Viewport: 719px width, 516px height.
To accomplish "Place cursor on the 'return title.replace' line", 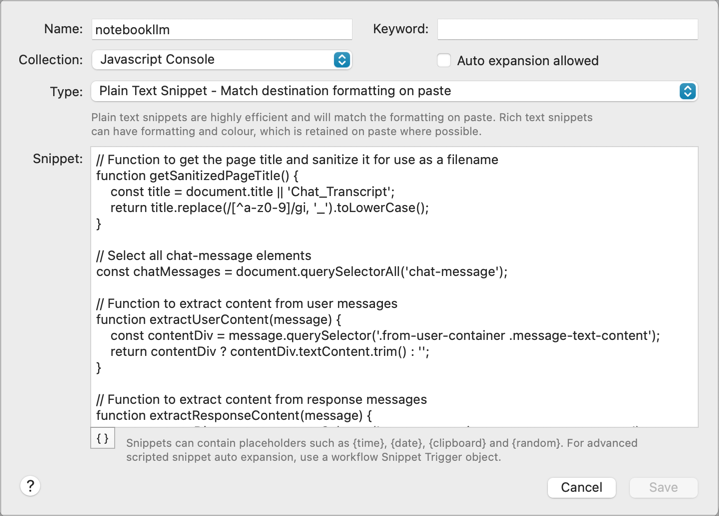I will click(x=270, y=208).
